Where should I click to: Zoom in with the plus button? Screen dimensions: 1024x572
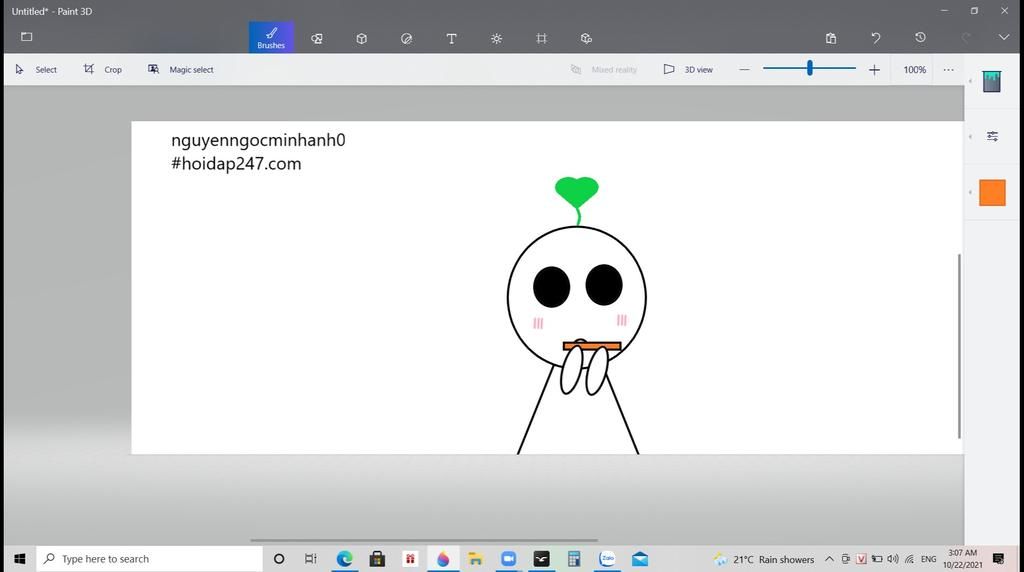(x=874, y=69)
